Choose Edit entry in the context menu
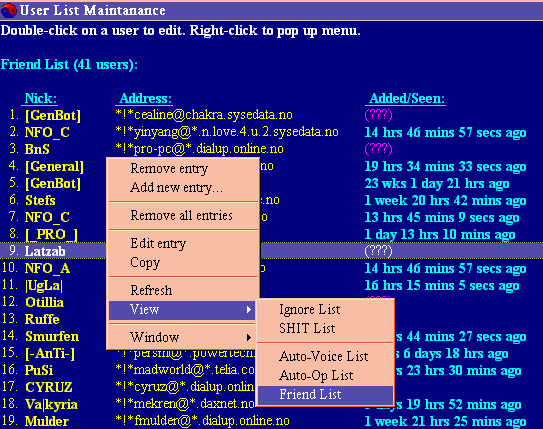The width and height of the screenshot is (543, 429). click(x=158, y=244)
